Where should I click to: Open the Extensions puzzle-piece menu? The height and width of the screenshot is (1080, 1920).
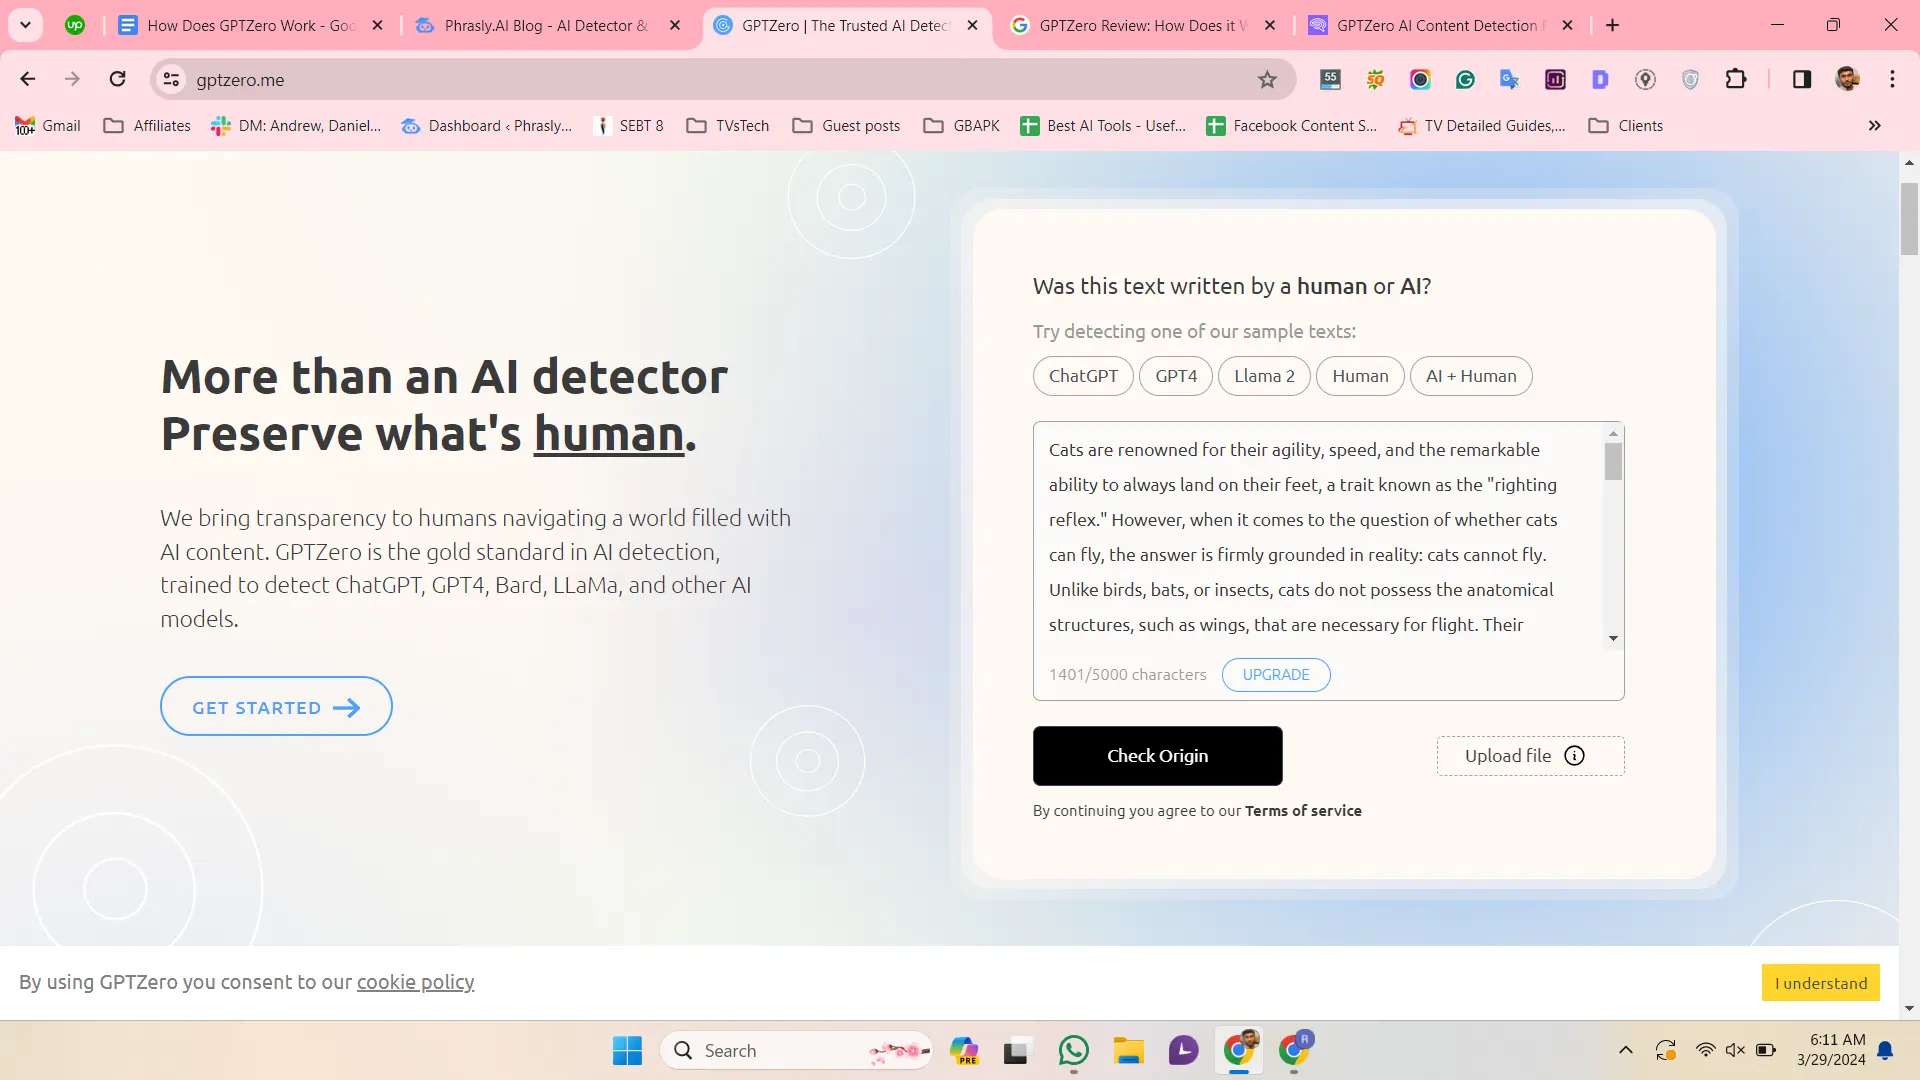coord(1736,79)
